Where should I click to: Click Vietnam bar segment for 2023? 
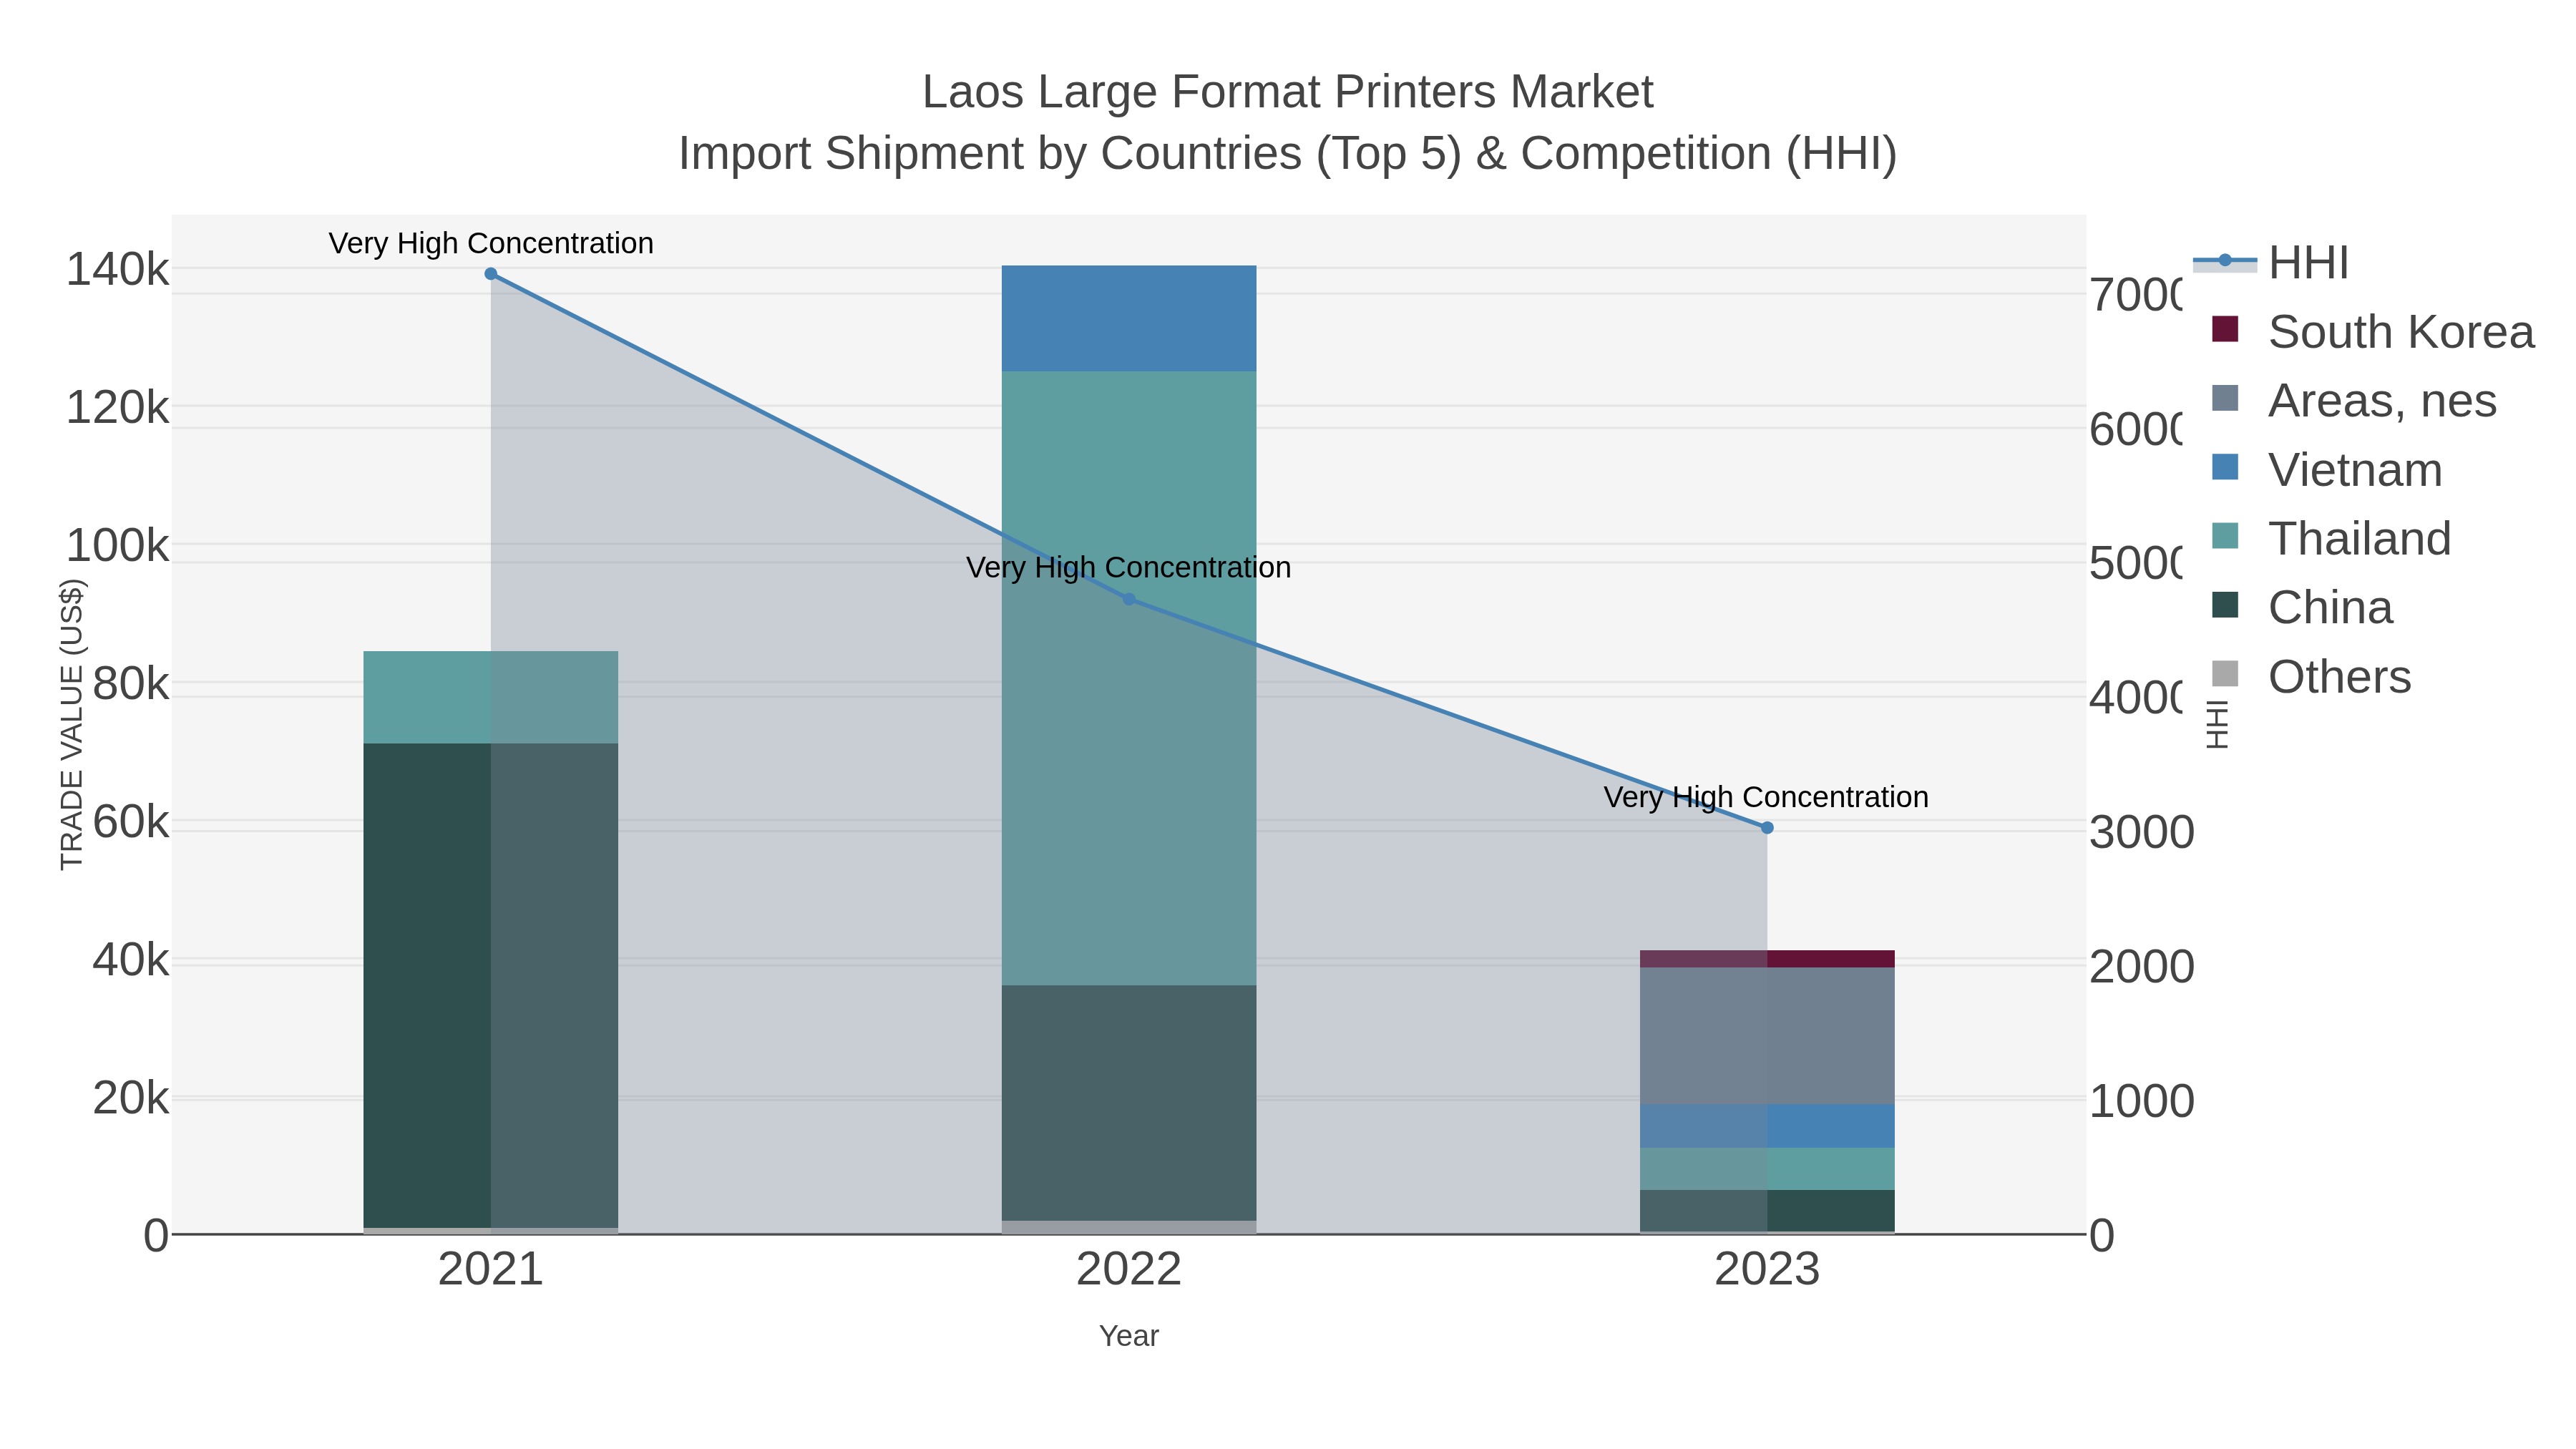point(1767,1126)
